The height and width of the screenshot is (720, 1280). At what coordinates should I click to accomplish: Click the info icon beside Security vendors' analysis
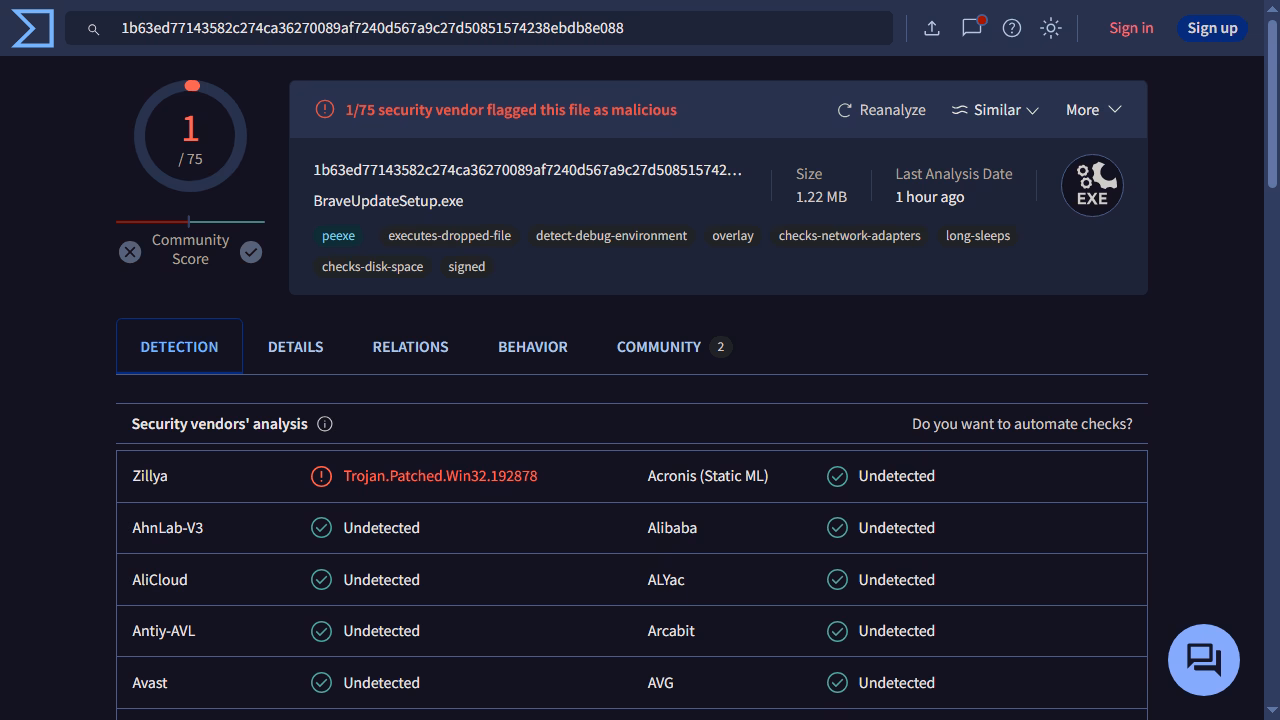pos(325,424)
